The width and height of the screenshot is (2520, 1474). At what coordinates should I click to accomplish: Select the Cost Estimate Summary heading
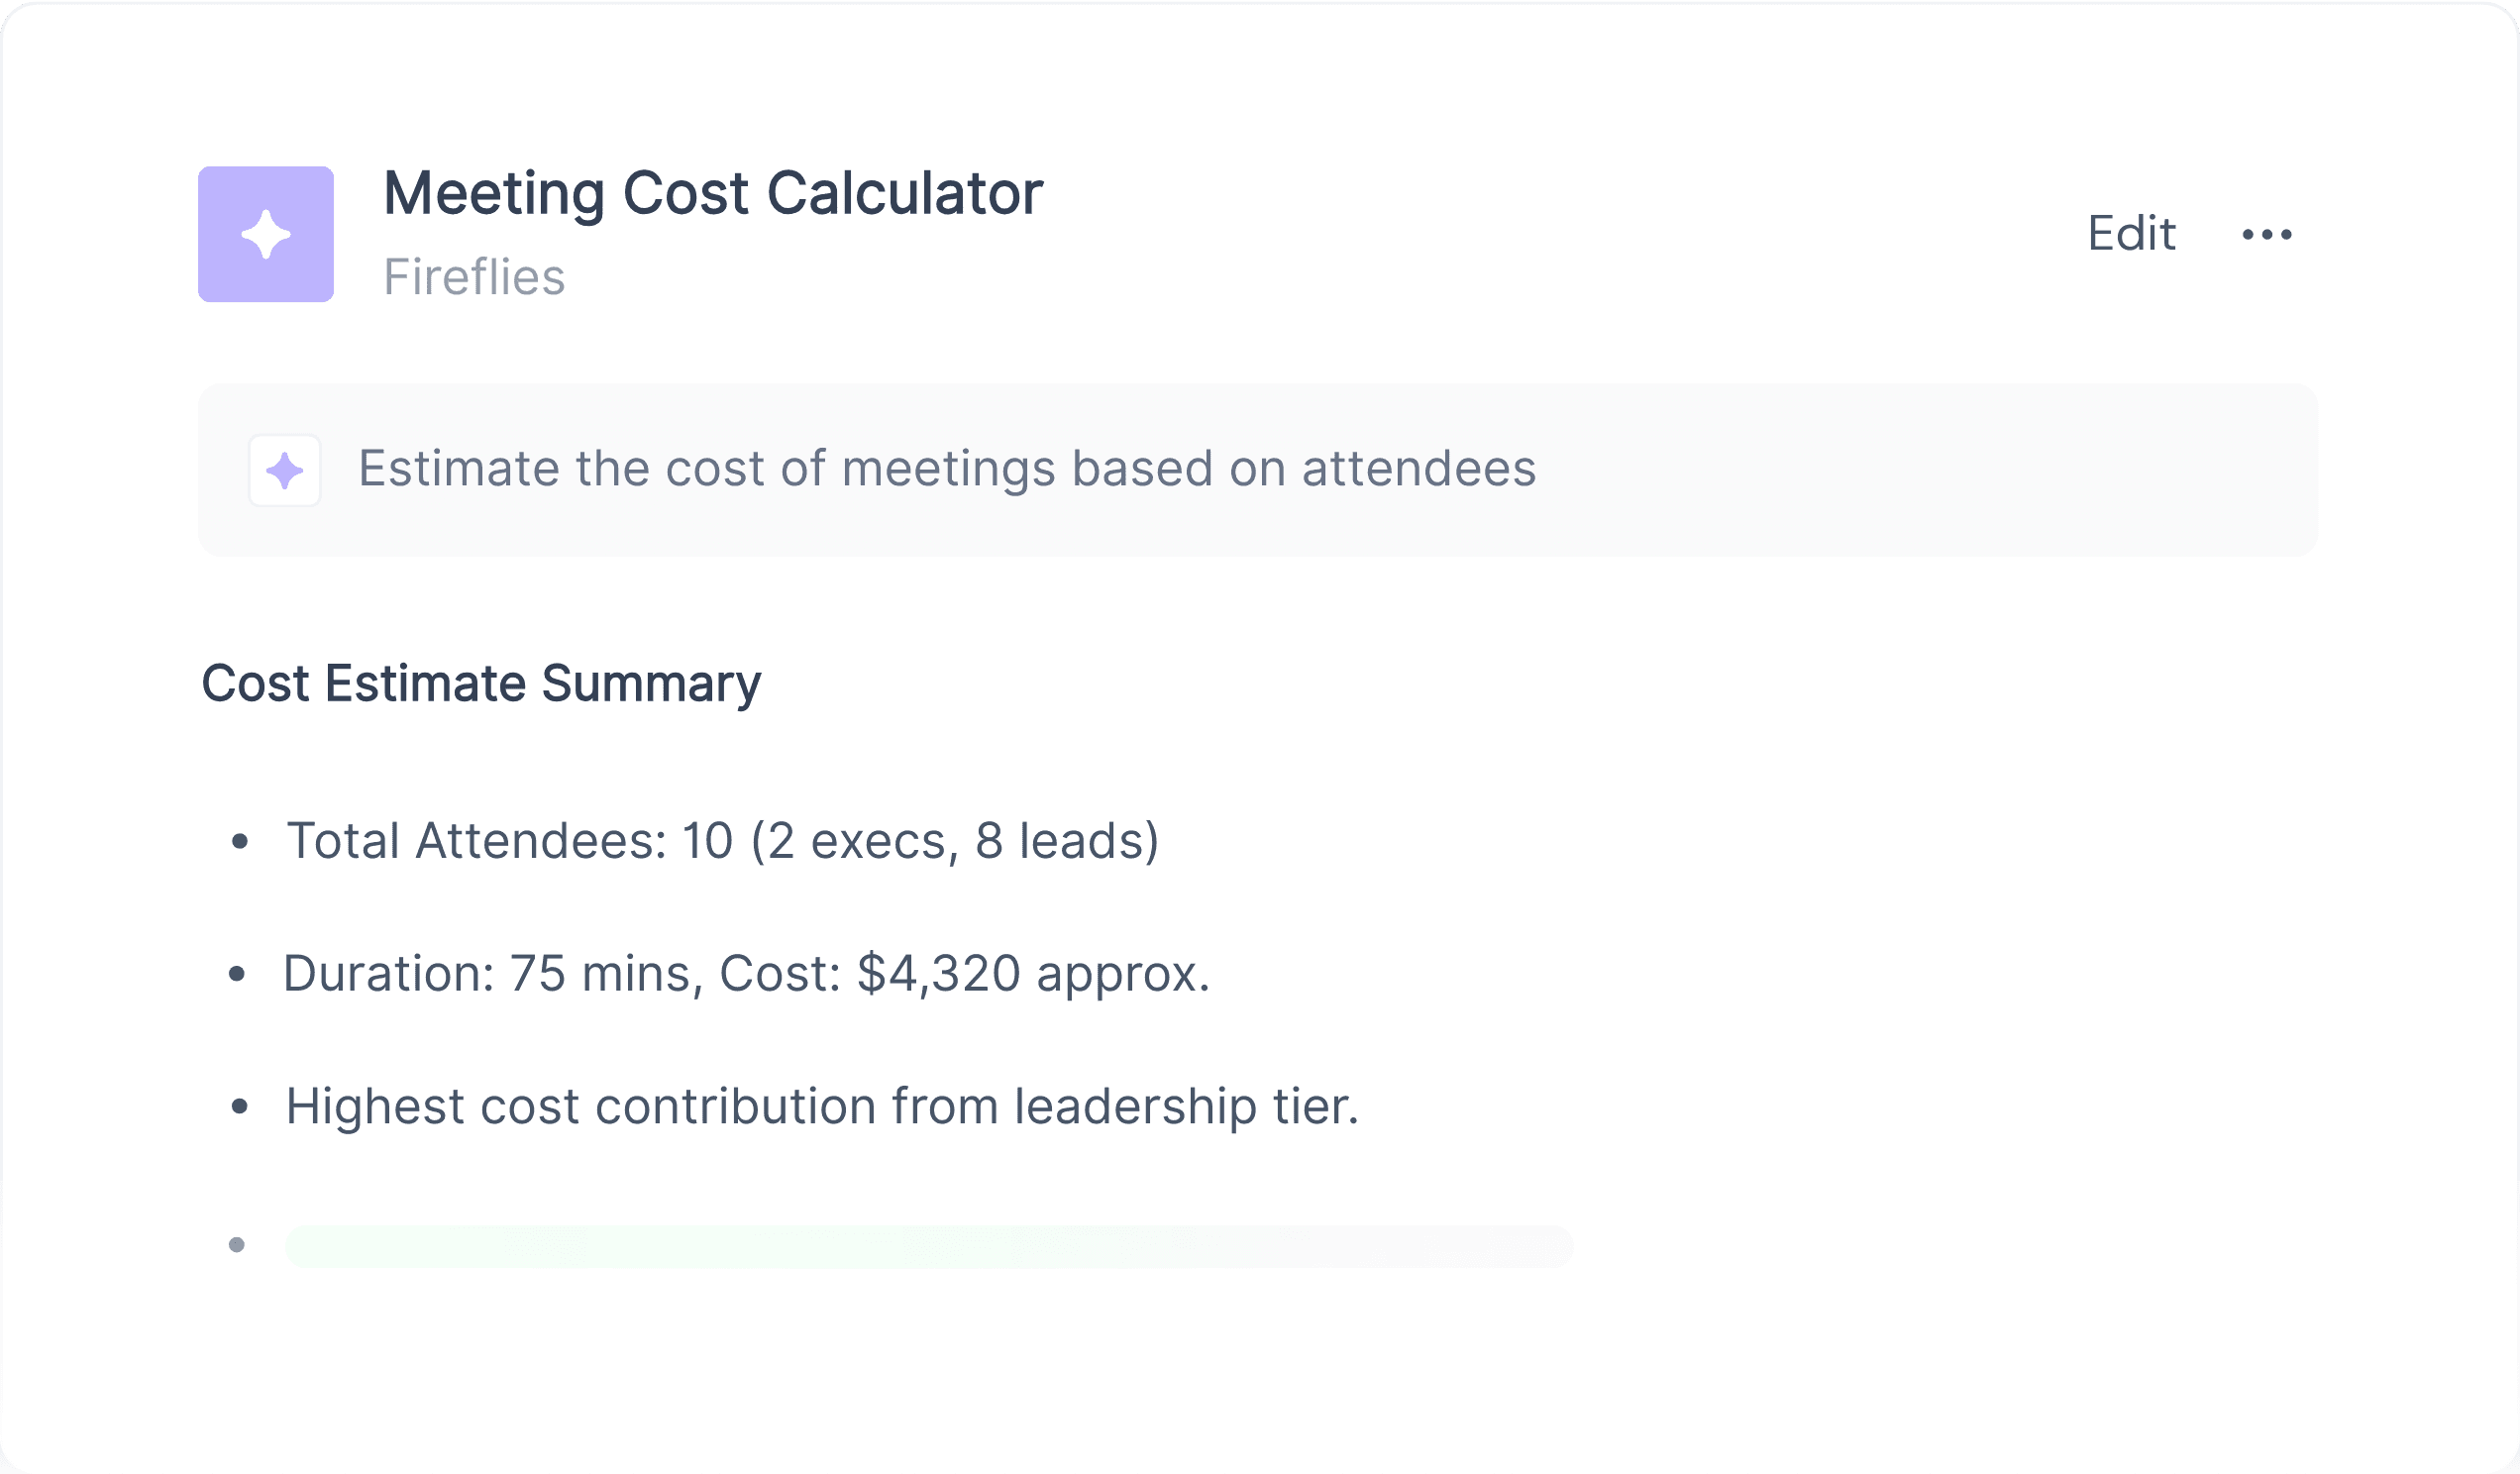pyautogui.click(x=481, y=685)
